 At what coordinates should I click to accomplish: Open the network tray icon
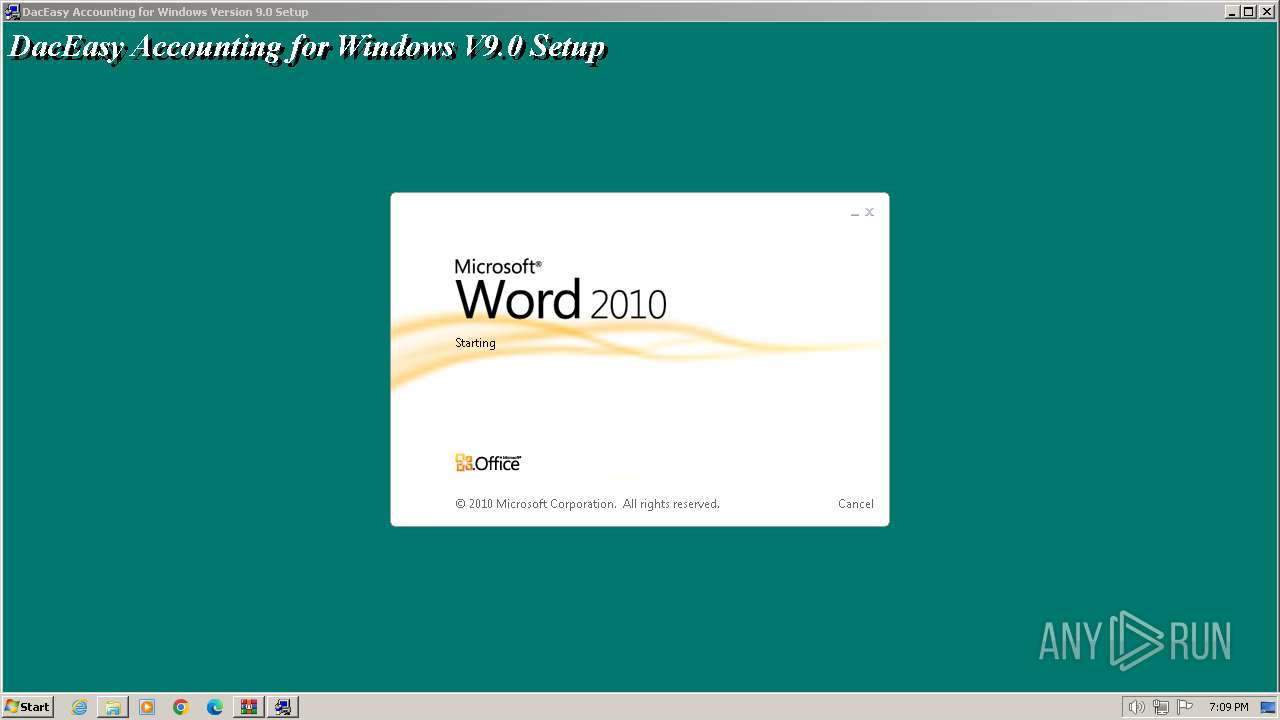coord(1161,707)
